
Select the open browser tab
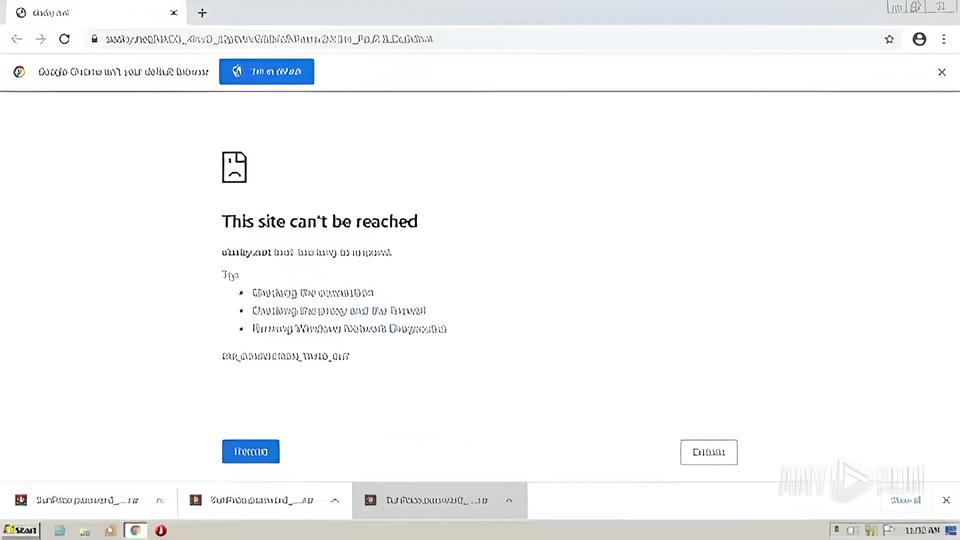click(95, 13)
